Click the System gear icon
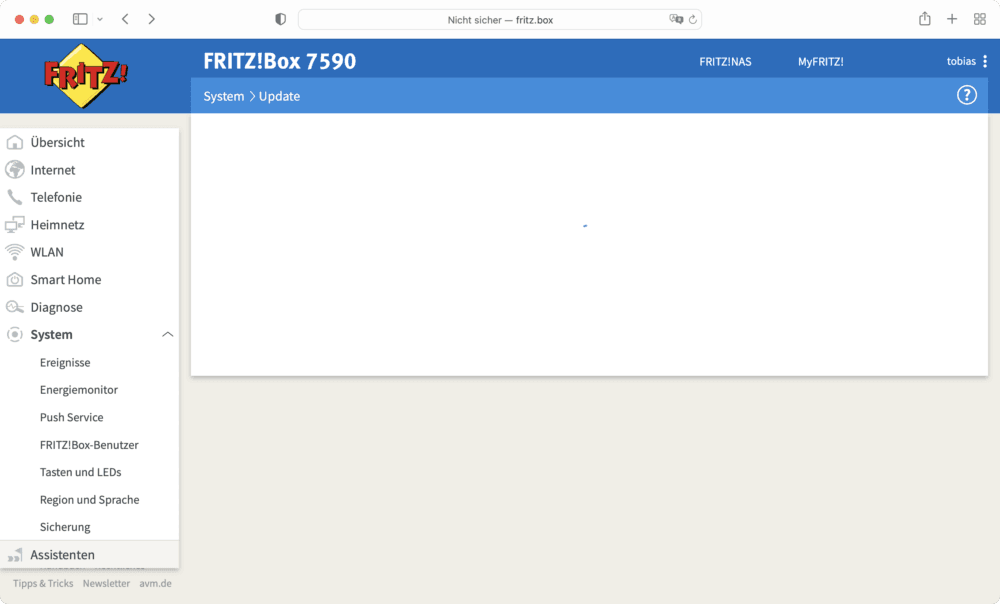 tap(15, 334)
